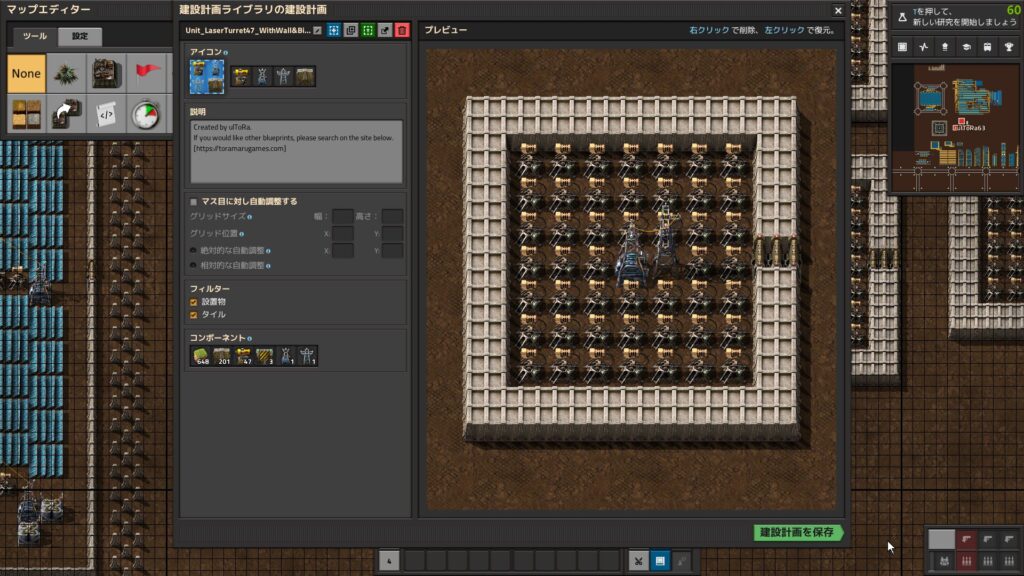Click power pole third icon slot
1024x576 pixels.
[x=283, y=76]
